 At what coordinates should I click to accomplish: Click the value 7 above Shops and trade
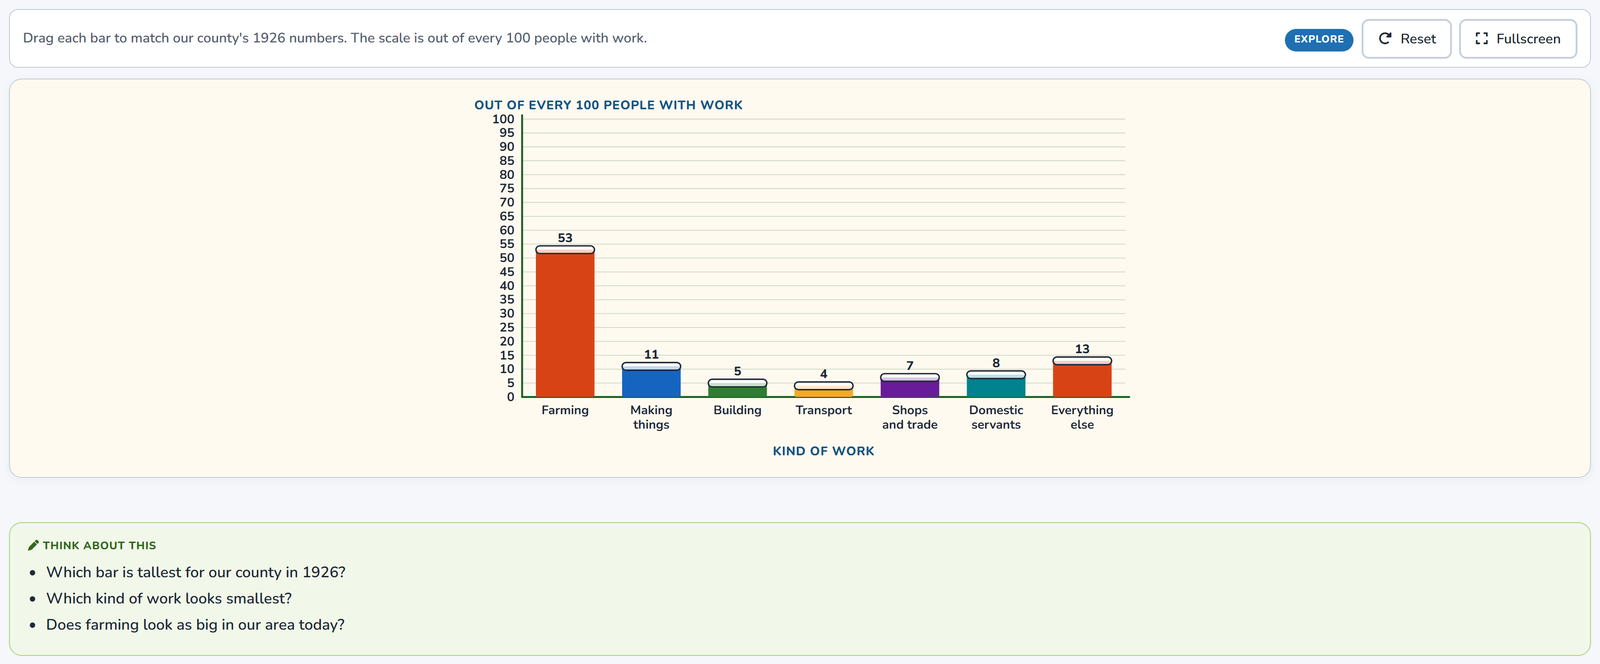click(x=910, y=366)
